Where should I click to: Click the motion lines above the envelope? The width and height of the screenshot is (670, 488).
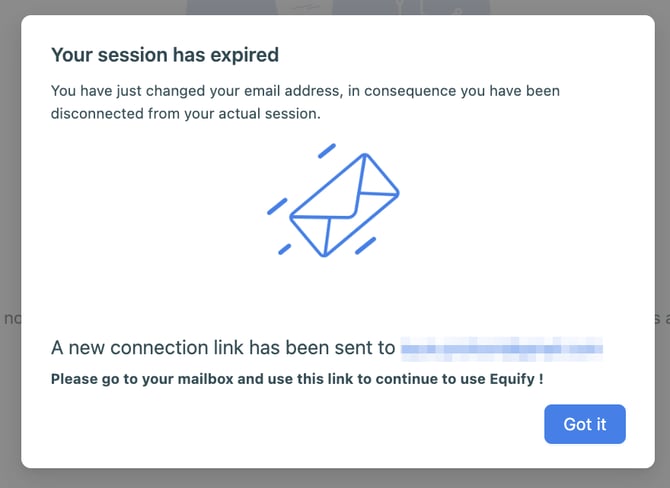(326, 151)
